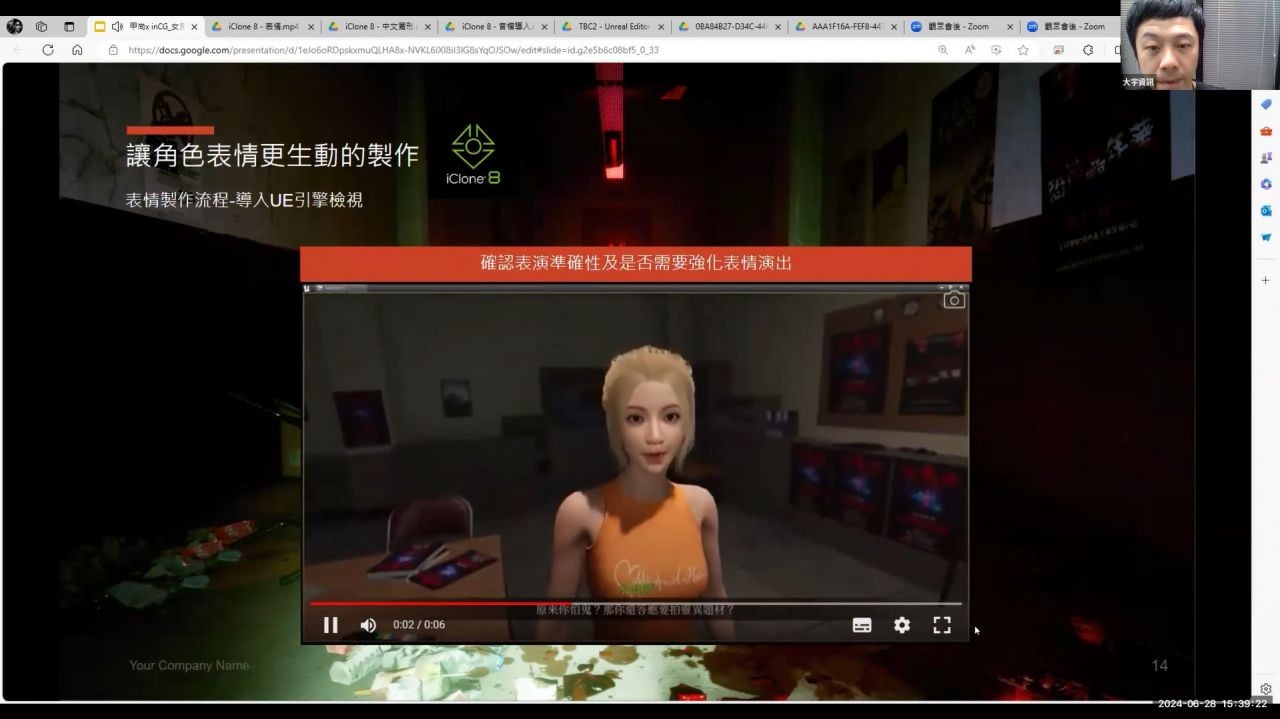1280x719 pixels.
Task: Click the camera snapshot icon in video
Action: tap(954, 300)
